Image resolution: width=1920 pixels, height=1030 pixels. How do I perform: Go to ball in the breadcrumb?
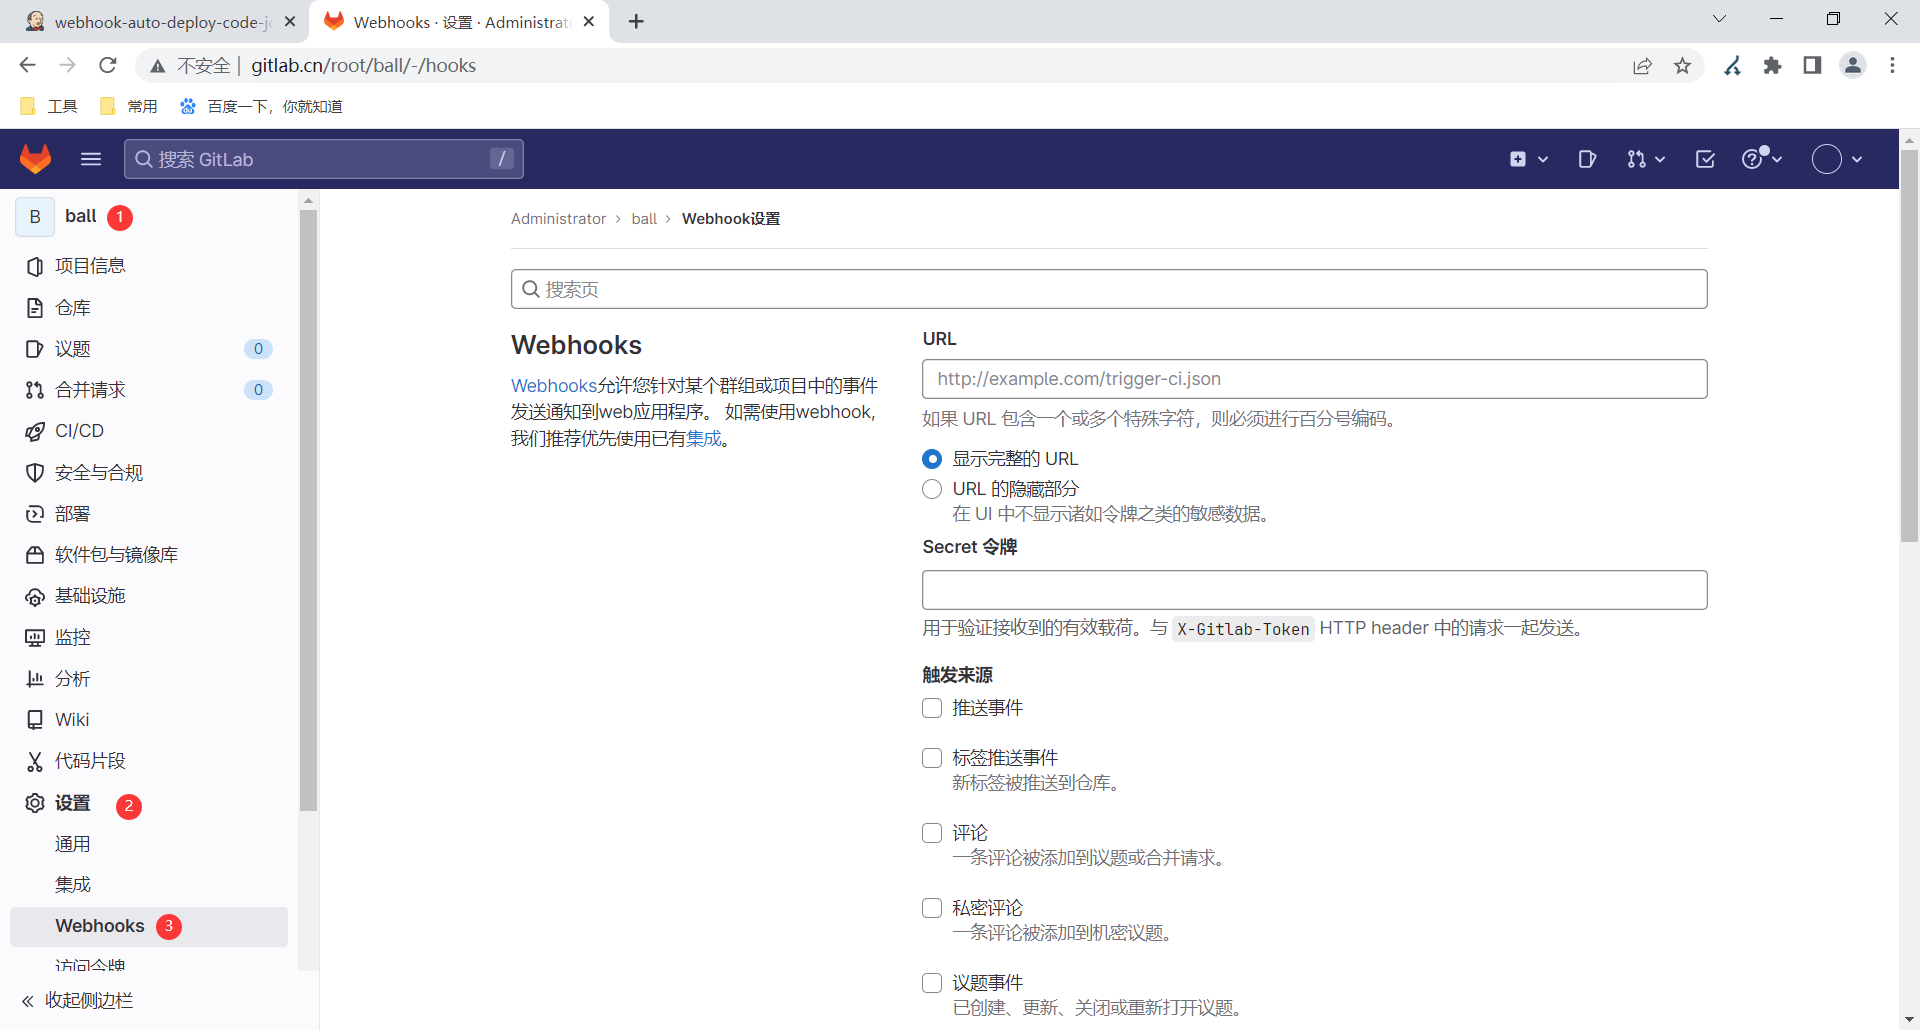point(644,219)
